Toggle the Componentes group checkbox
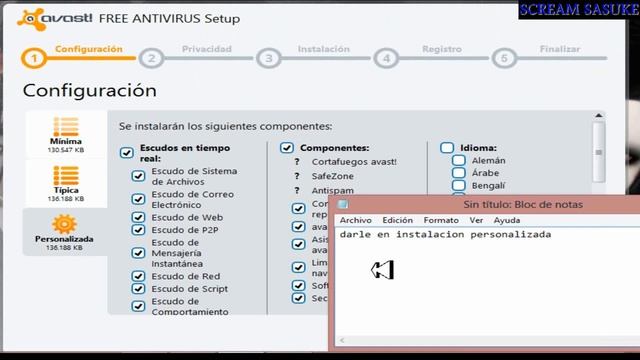The image size is (640, 360). tap(287, 148)
